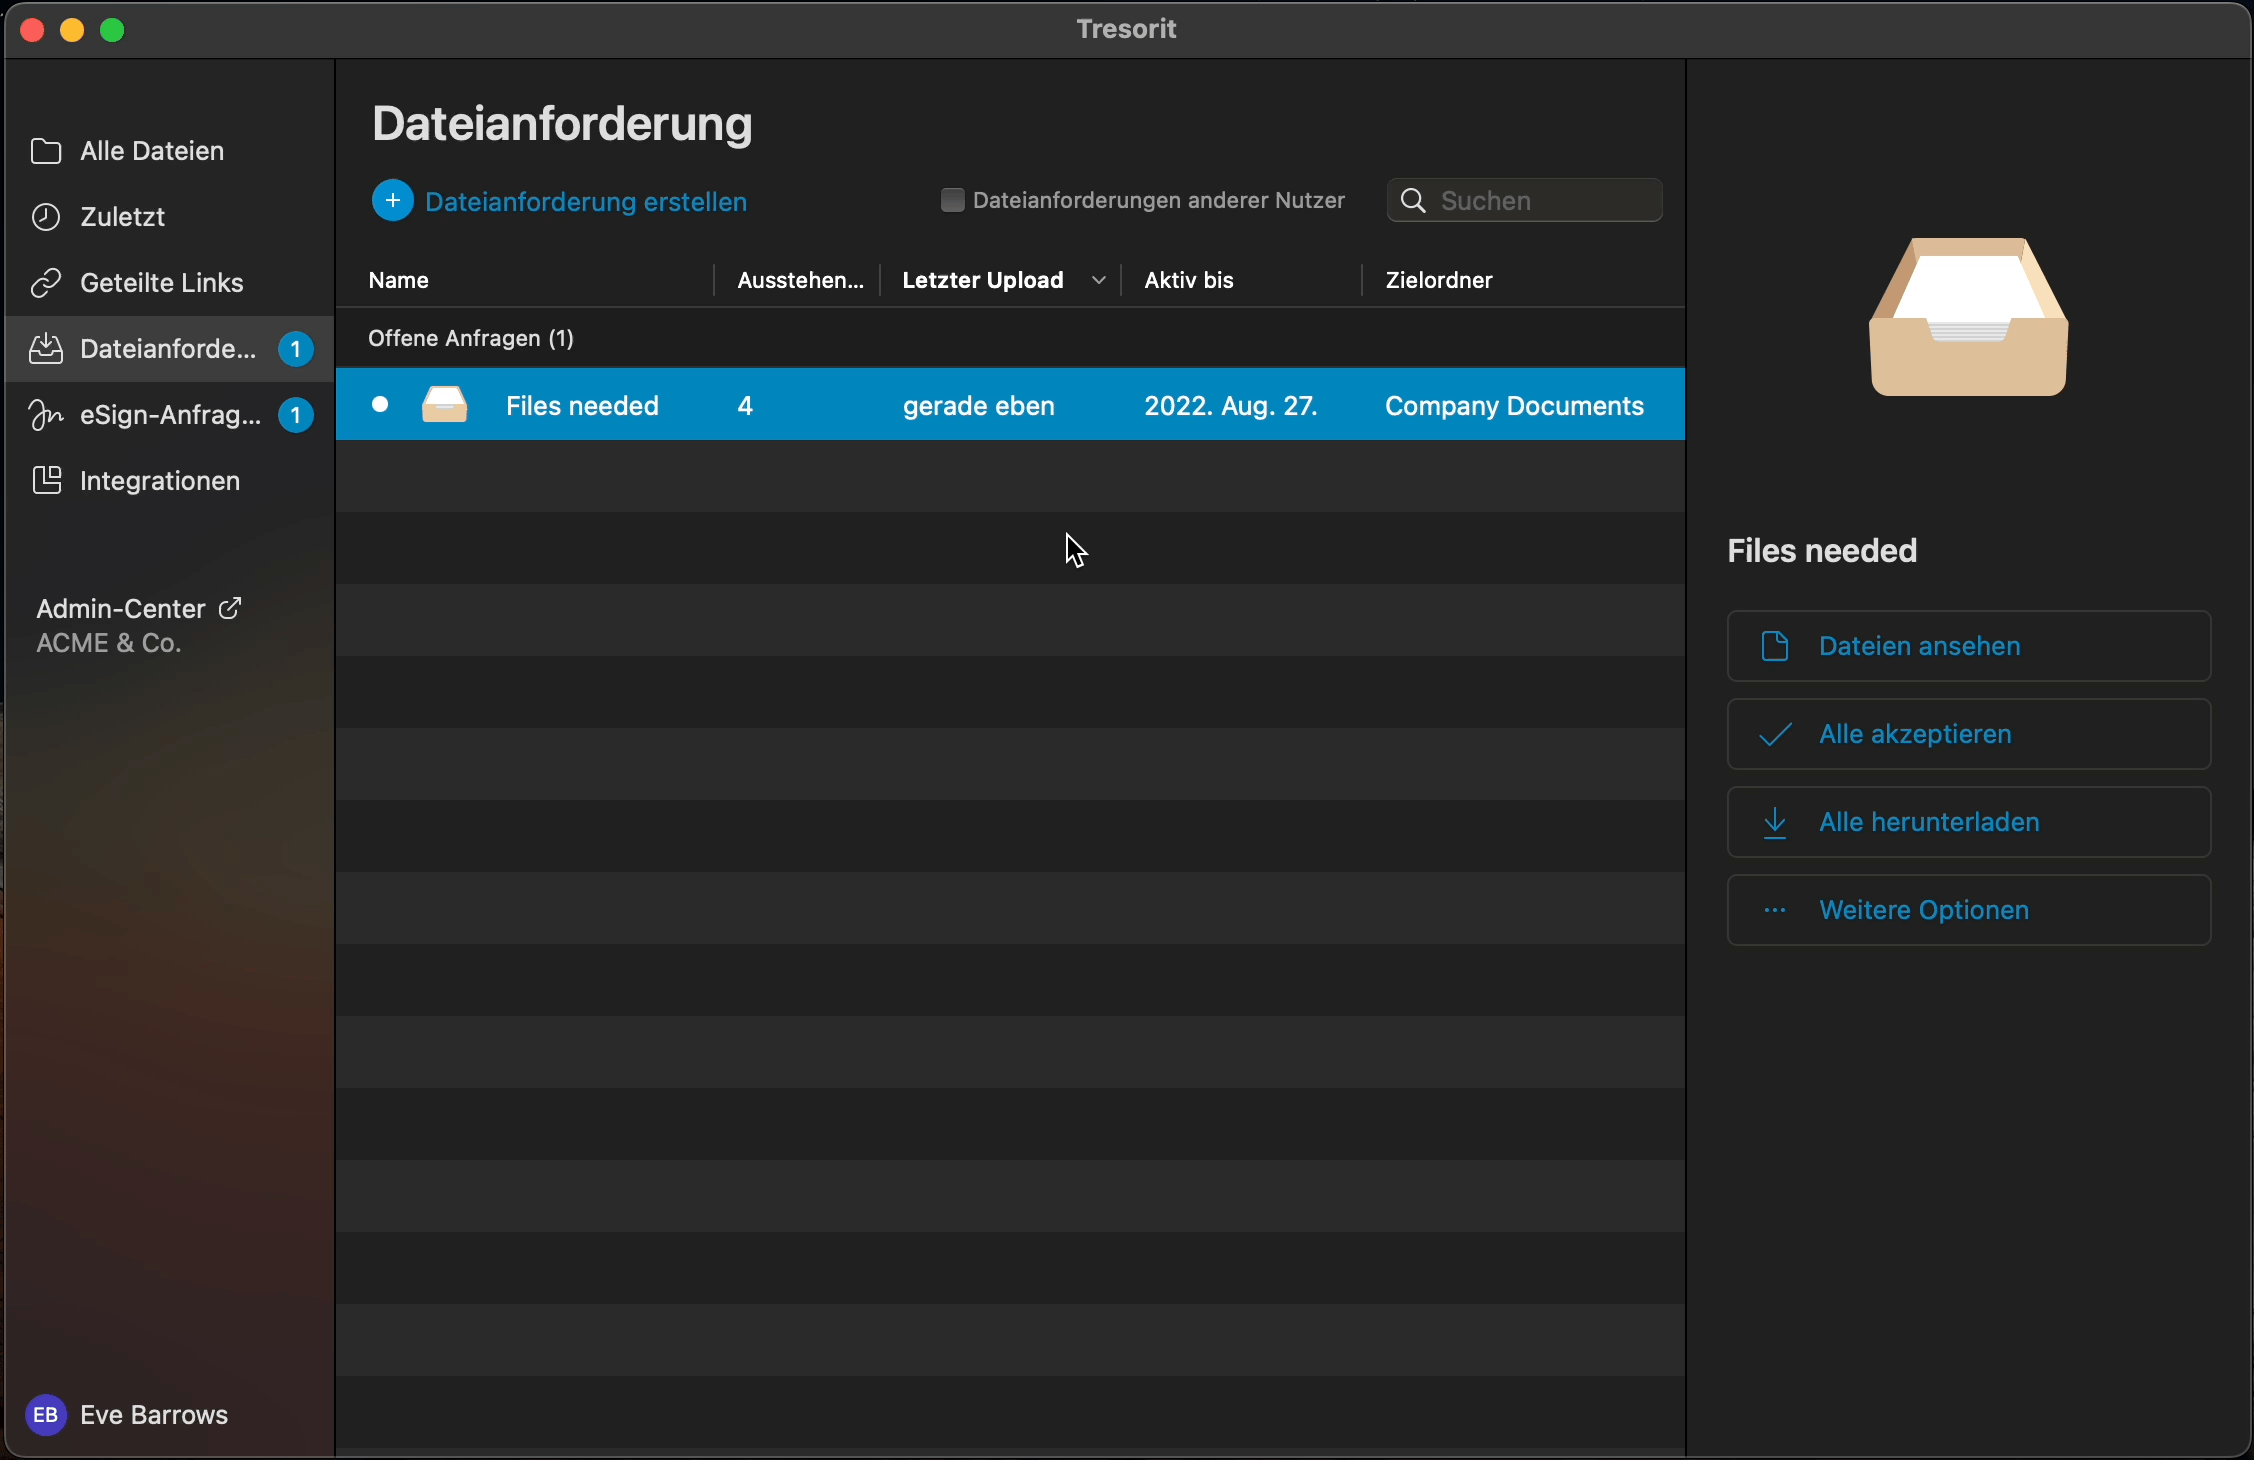This screenshot has height=1460, width=2254.
Task: Click the document icon on Dateien ansehen
Action: 1775,646
